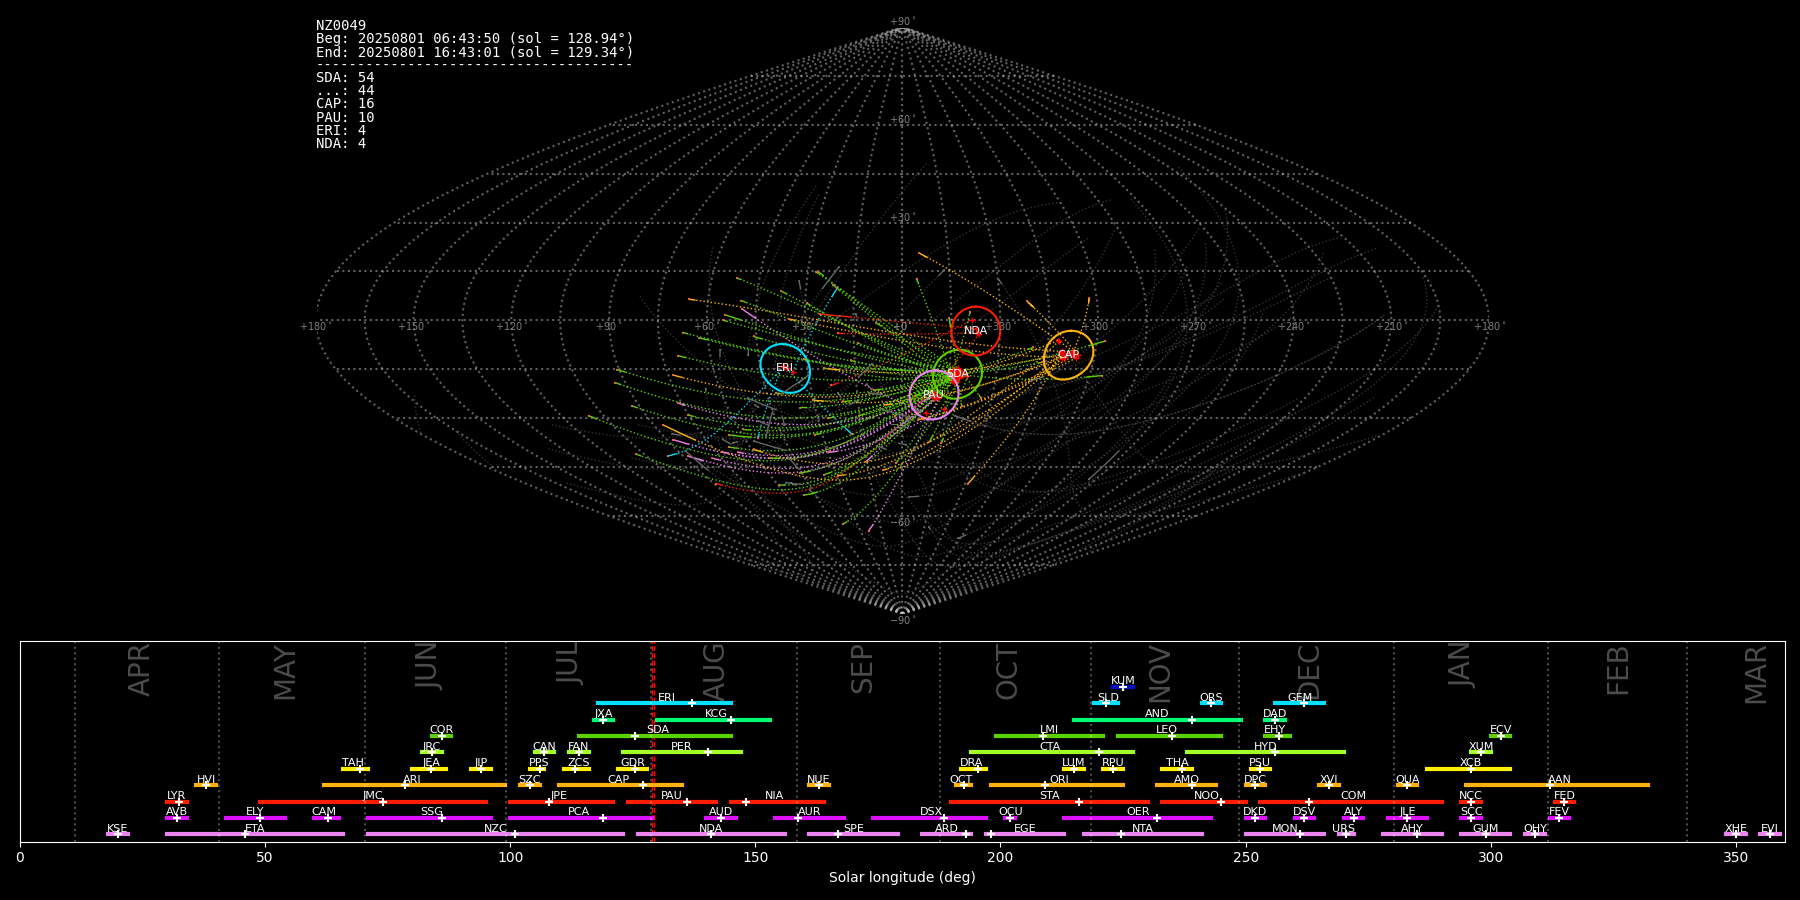
Task: Click the SSG shower label in timeline
Action: [432, 812]
